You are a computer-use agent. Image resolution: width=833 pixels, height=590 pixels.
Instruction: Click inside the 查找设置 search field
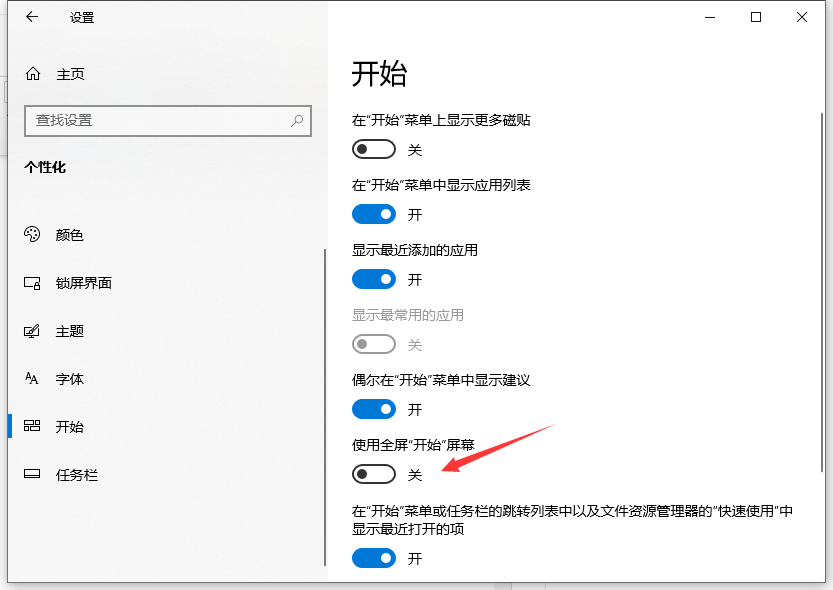click(x=150, y=120)
